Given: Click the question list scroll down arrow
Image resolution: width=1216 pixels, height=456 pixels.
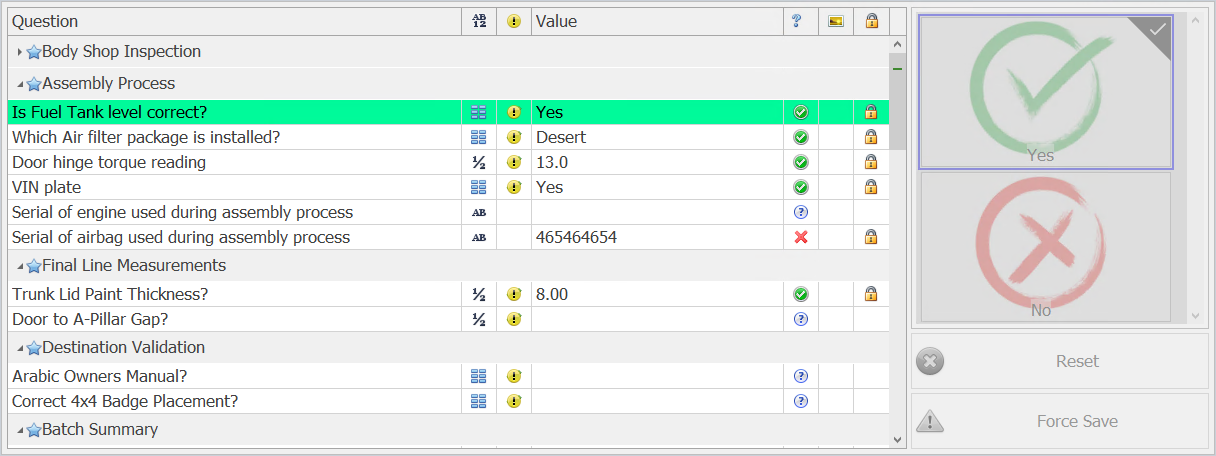Looking at the screenshot, I should coord(897,439).
